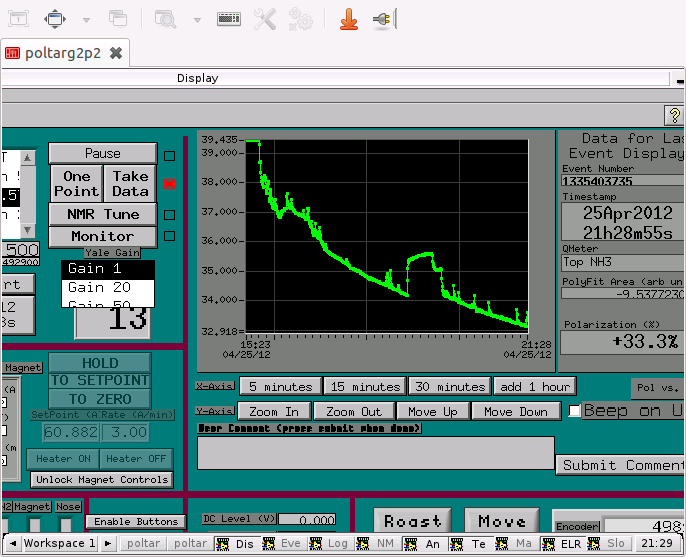Click the Pause button
Screen dimensions: 686x557
coord(102,153)
